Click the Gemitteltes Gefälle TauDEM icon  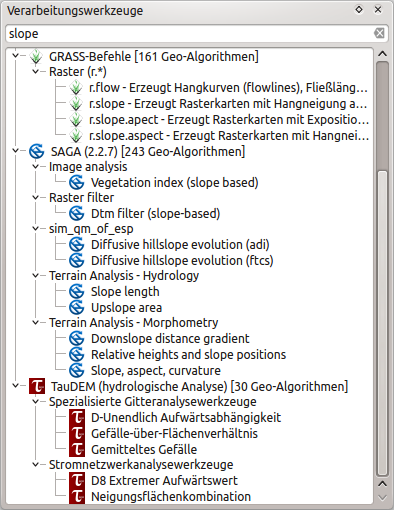pos(77,449)
